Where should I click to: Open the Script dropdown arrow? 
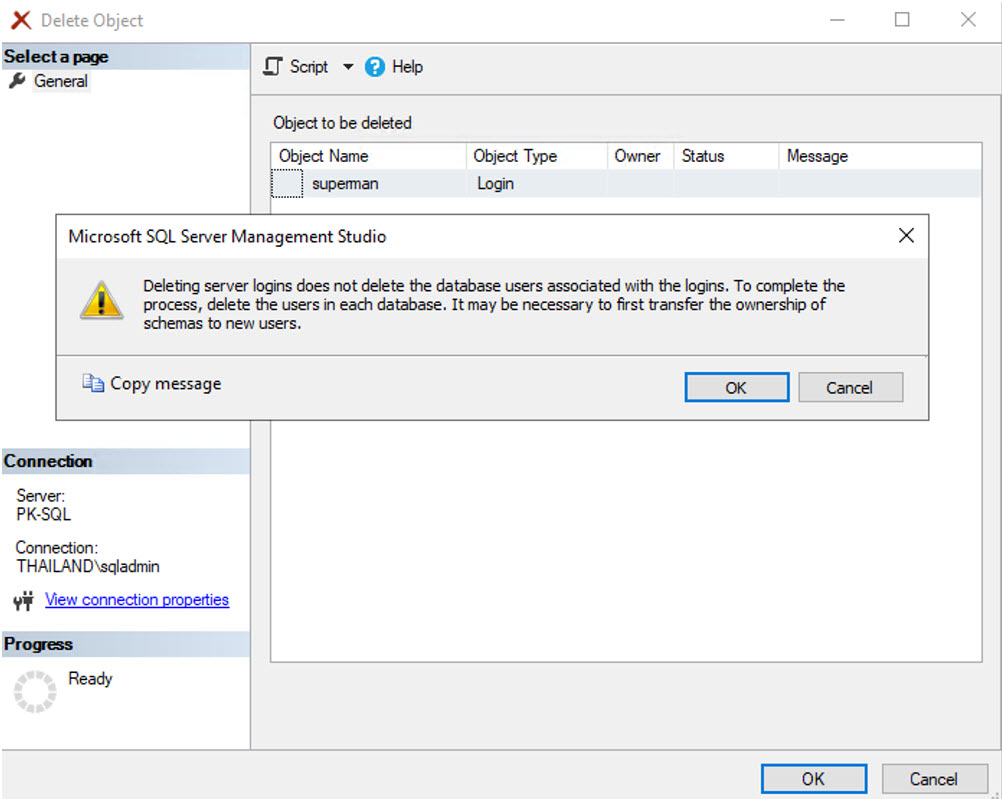[348, 67]
